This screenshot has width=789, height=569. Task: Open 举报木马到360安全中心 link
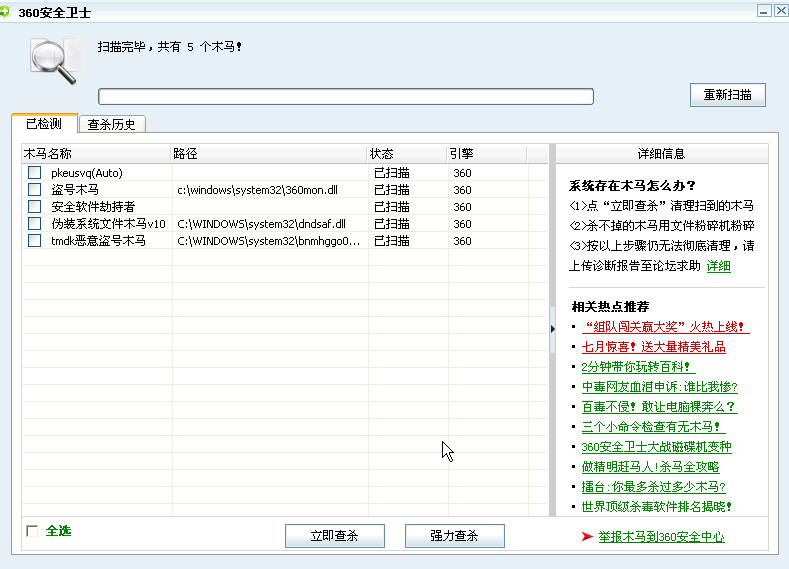pos(661,537)
